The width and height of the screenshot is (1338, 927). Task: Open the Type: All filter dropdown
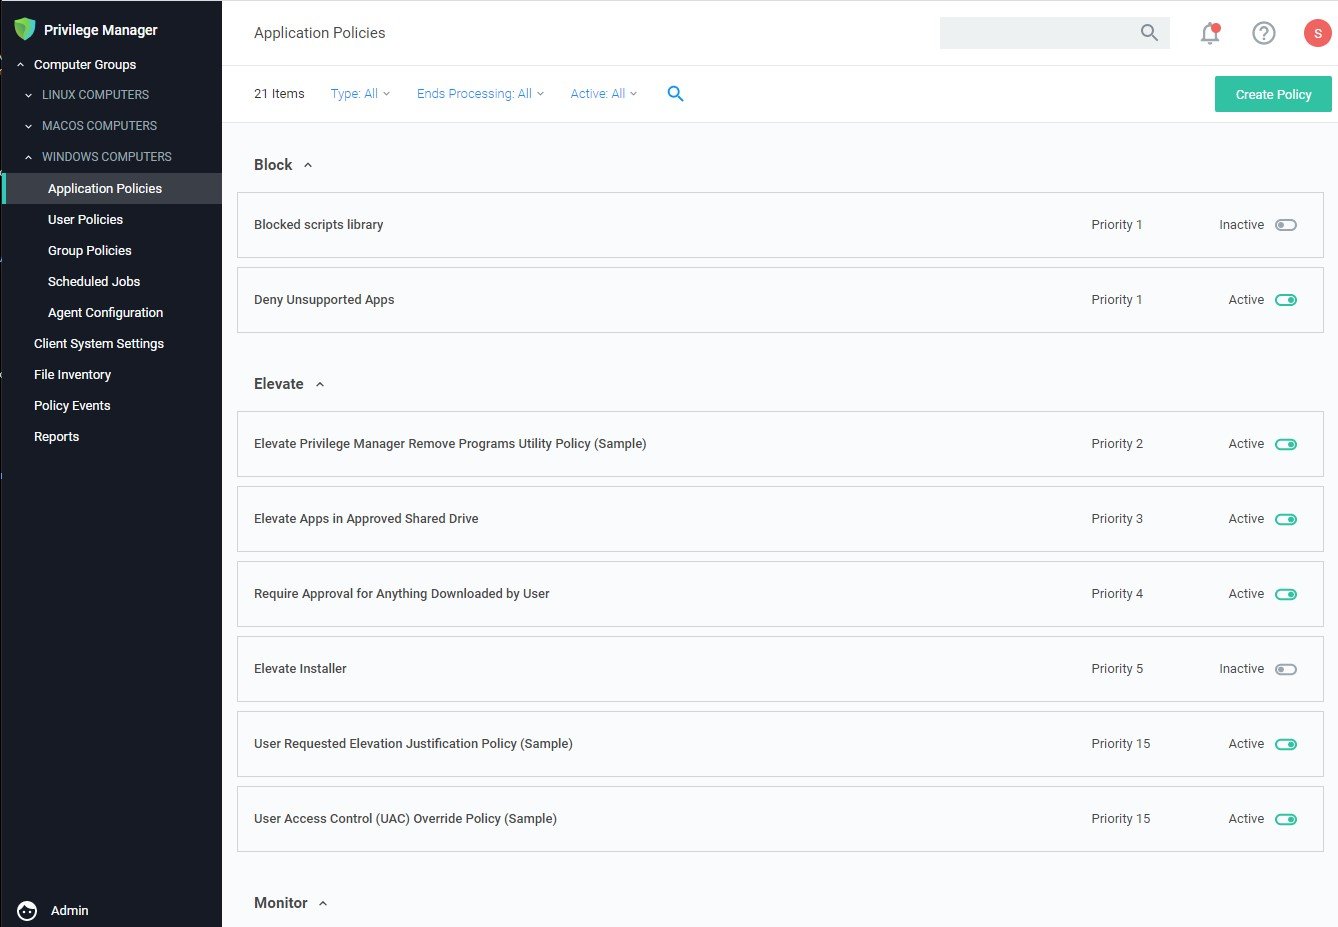click(360, 94)
